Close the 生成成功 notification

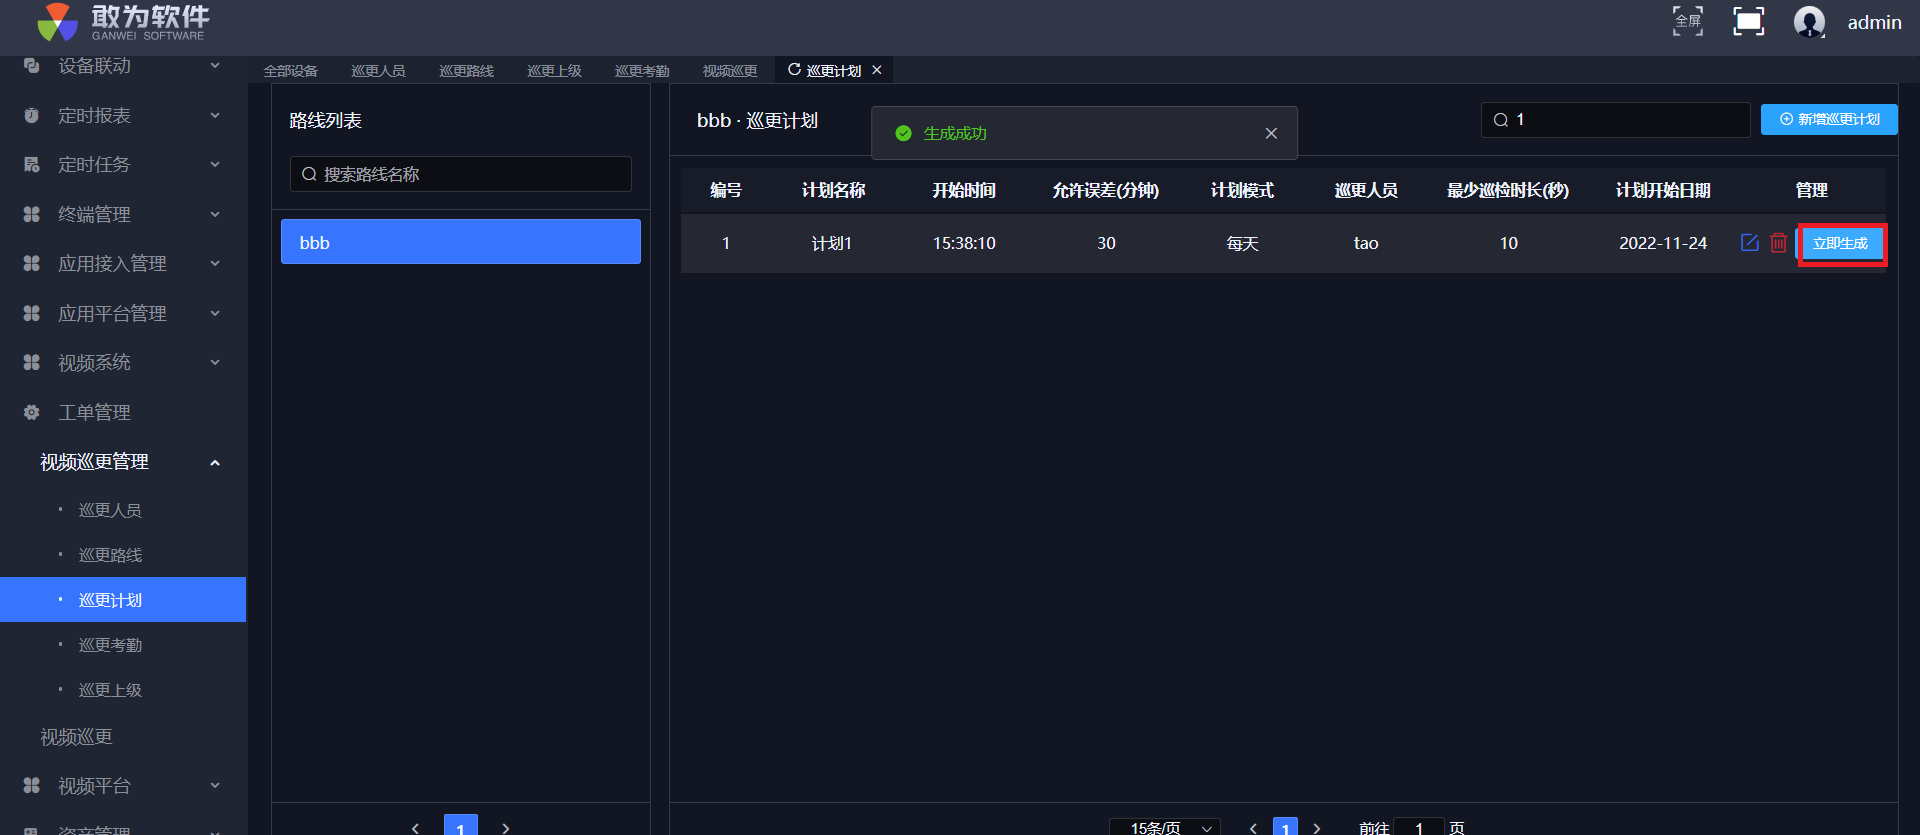(x=1271, y=133)
